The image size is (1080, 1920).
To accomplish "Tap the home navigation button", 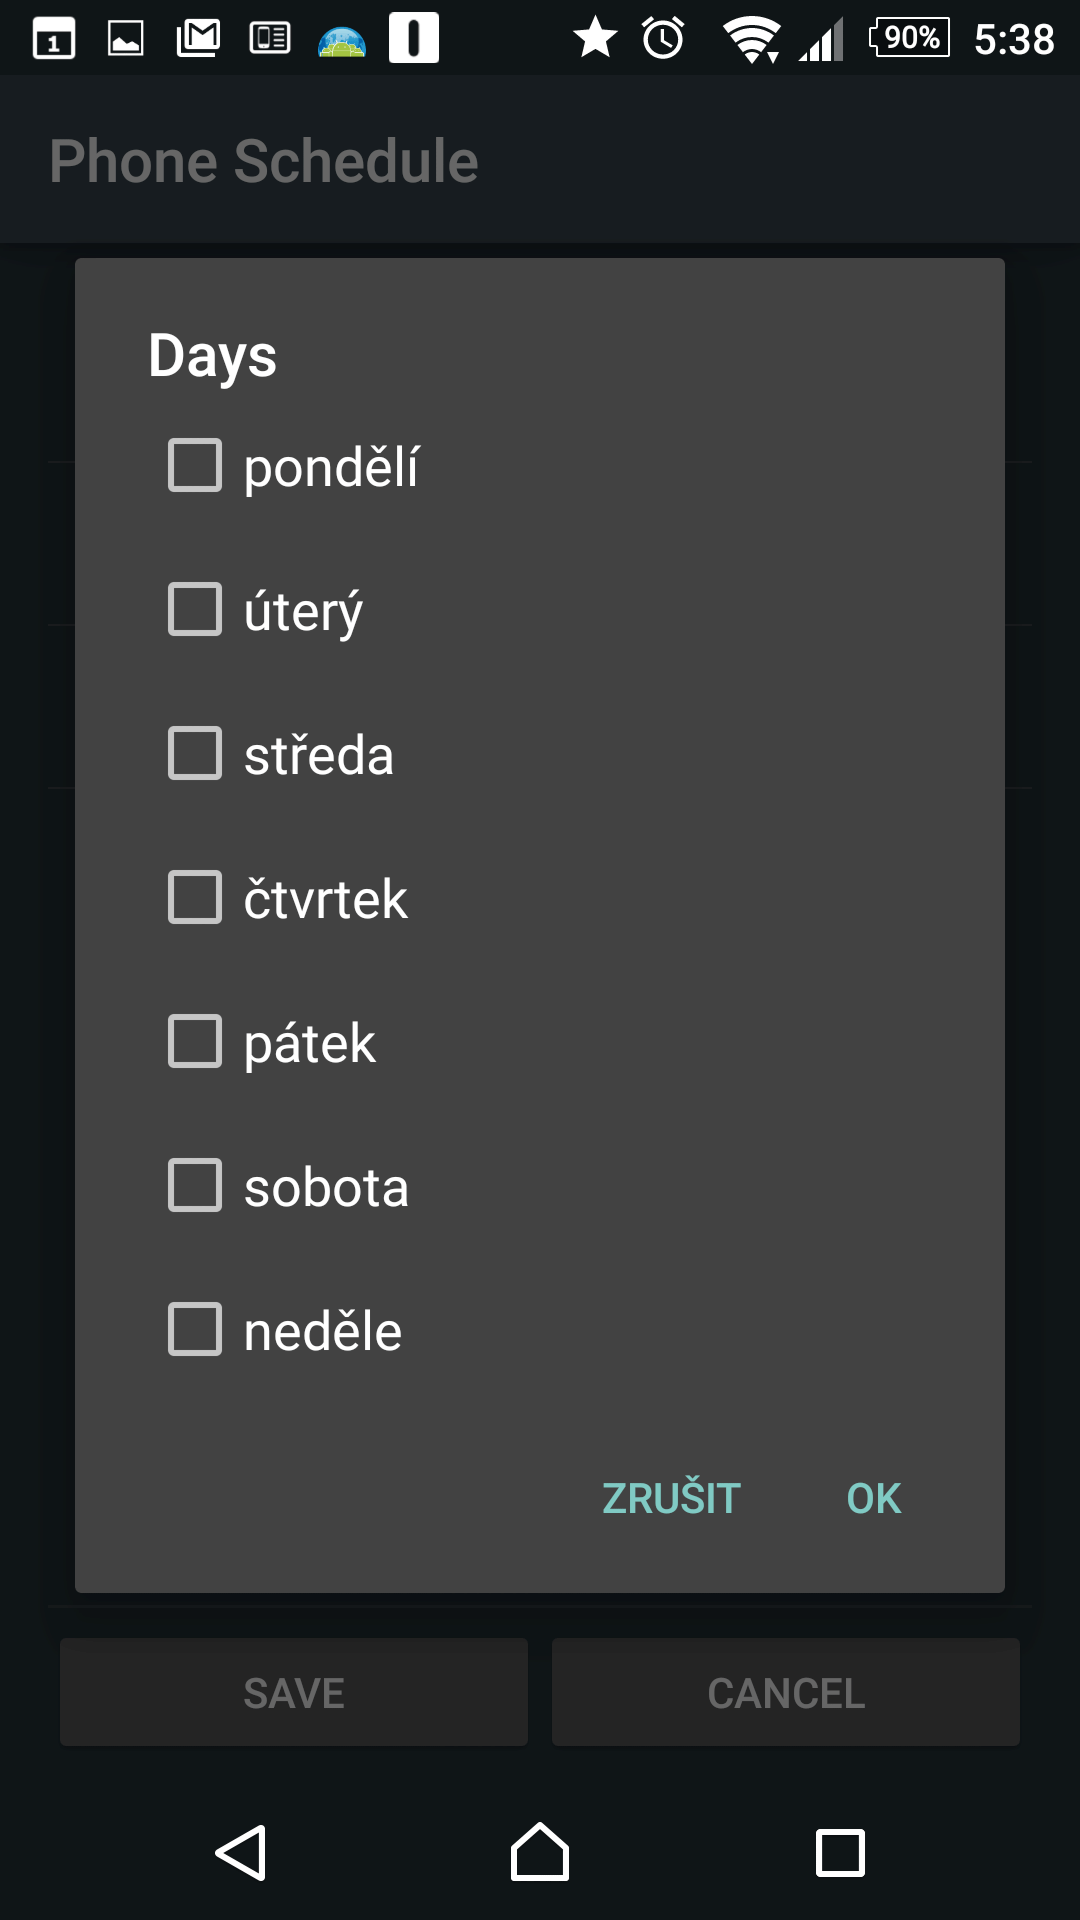I will pos(540,1852).
